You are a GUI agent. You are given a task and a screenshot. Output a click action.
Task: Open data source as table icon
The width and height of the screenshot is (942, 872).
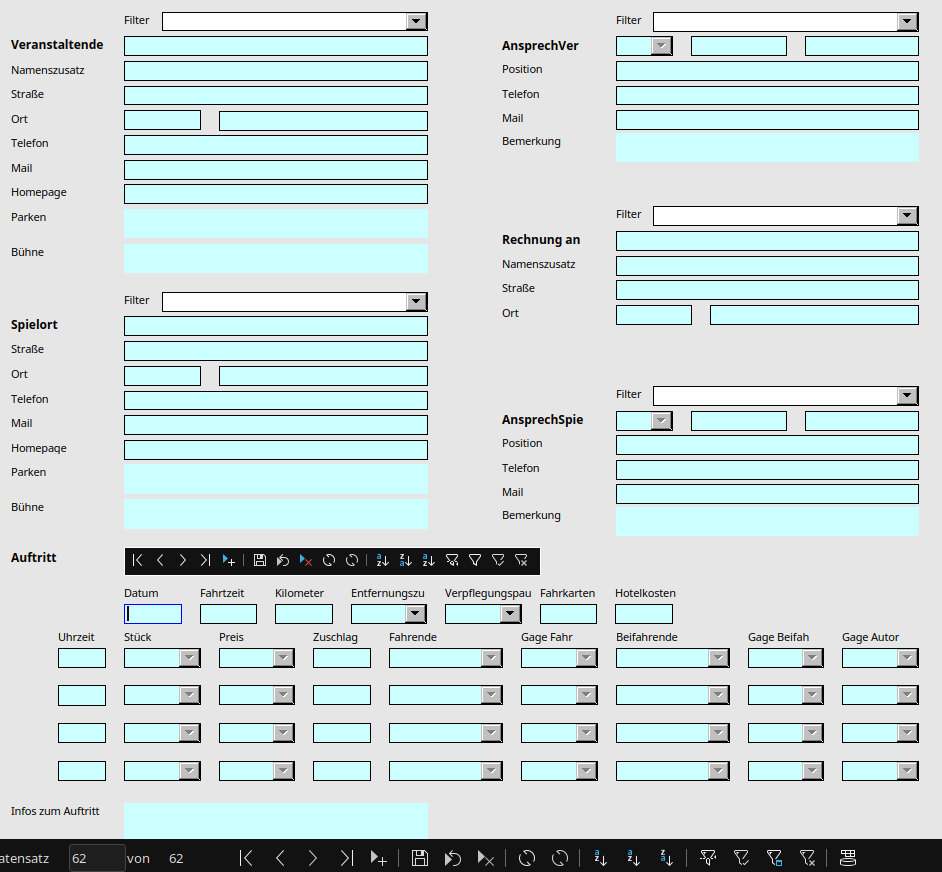tap(848, 858)
